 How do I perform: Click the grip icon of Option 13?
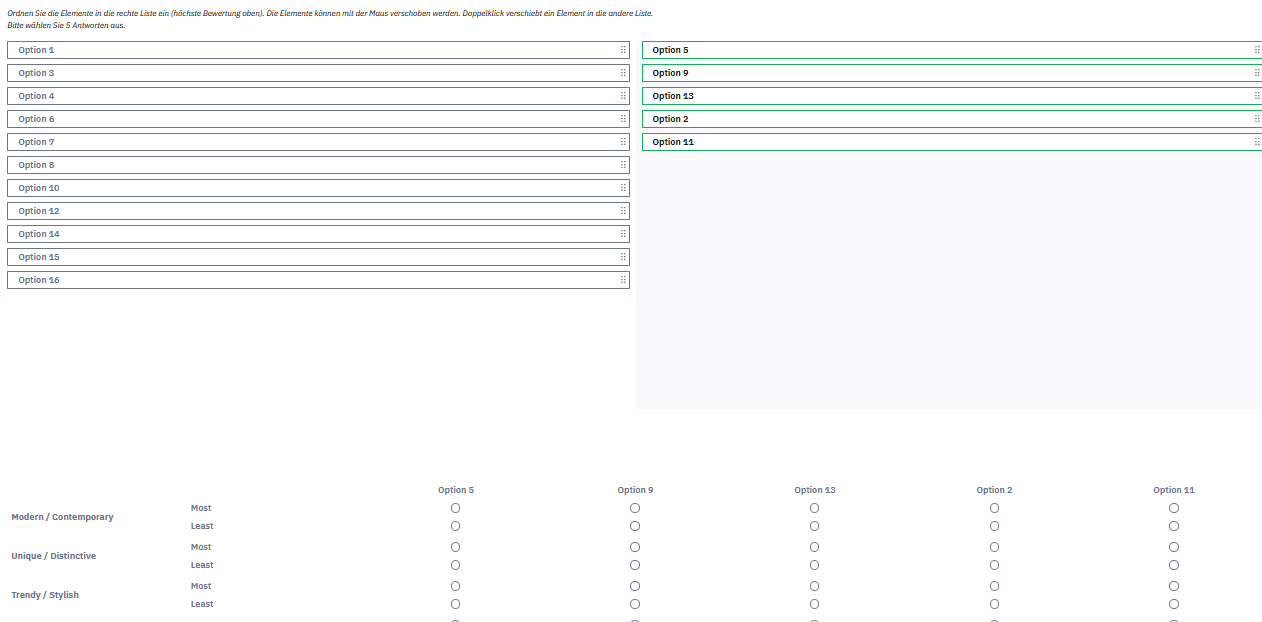pyautogui.click(x=1257, y=96)
